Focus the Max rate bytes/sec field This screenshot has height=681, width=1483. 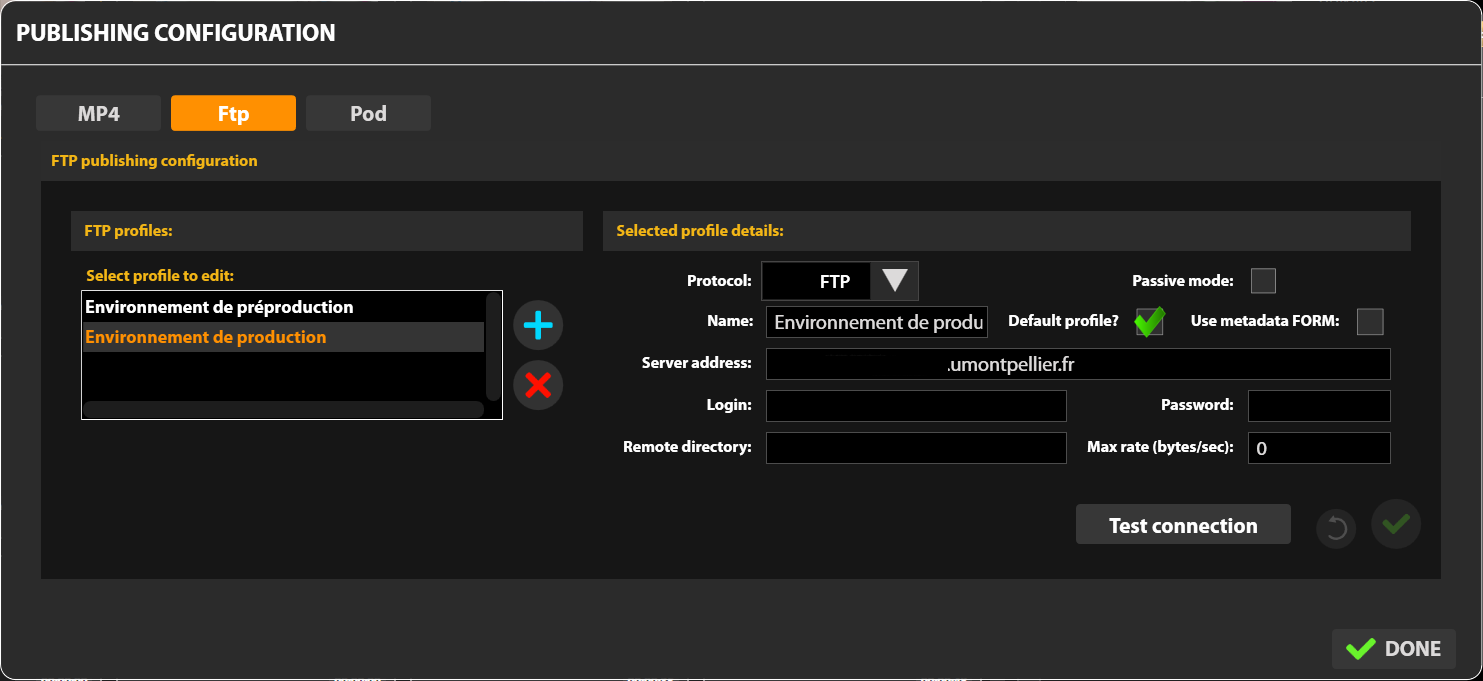pyautogui.click(x=1318, y=449)
